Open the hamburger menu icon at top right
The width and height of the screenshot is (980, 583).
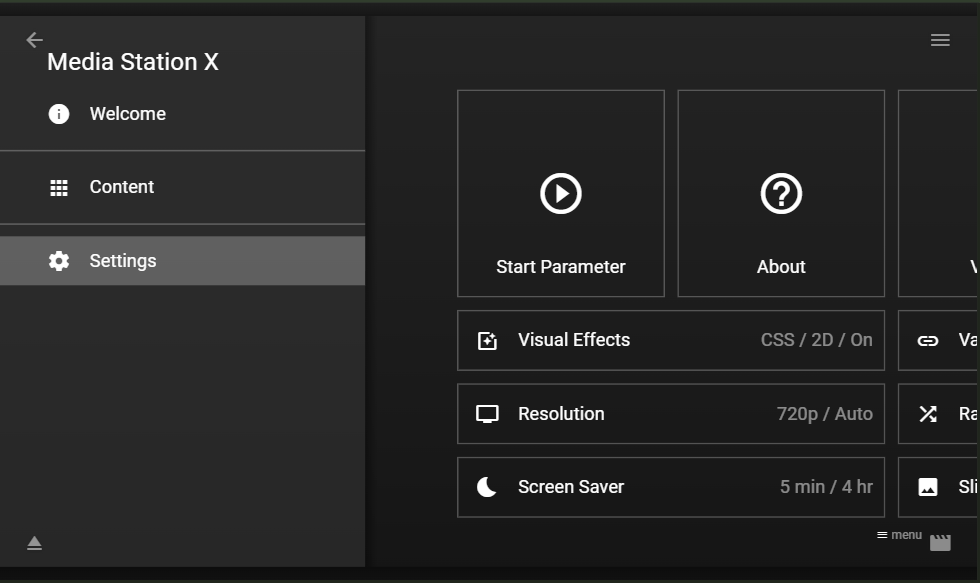[x=940, y=40]
